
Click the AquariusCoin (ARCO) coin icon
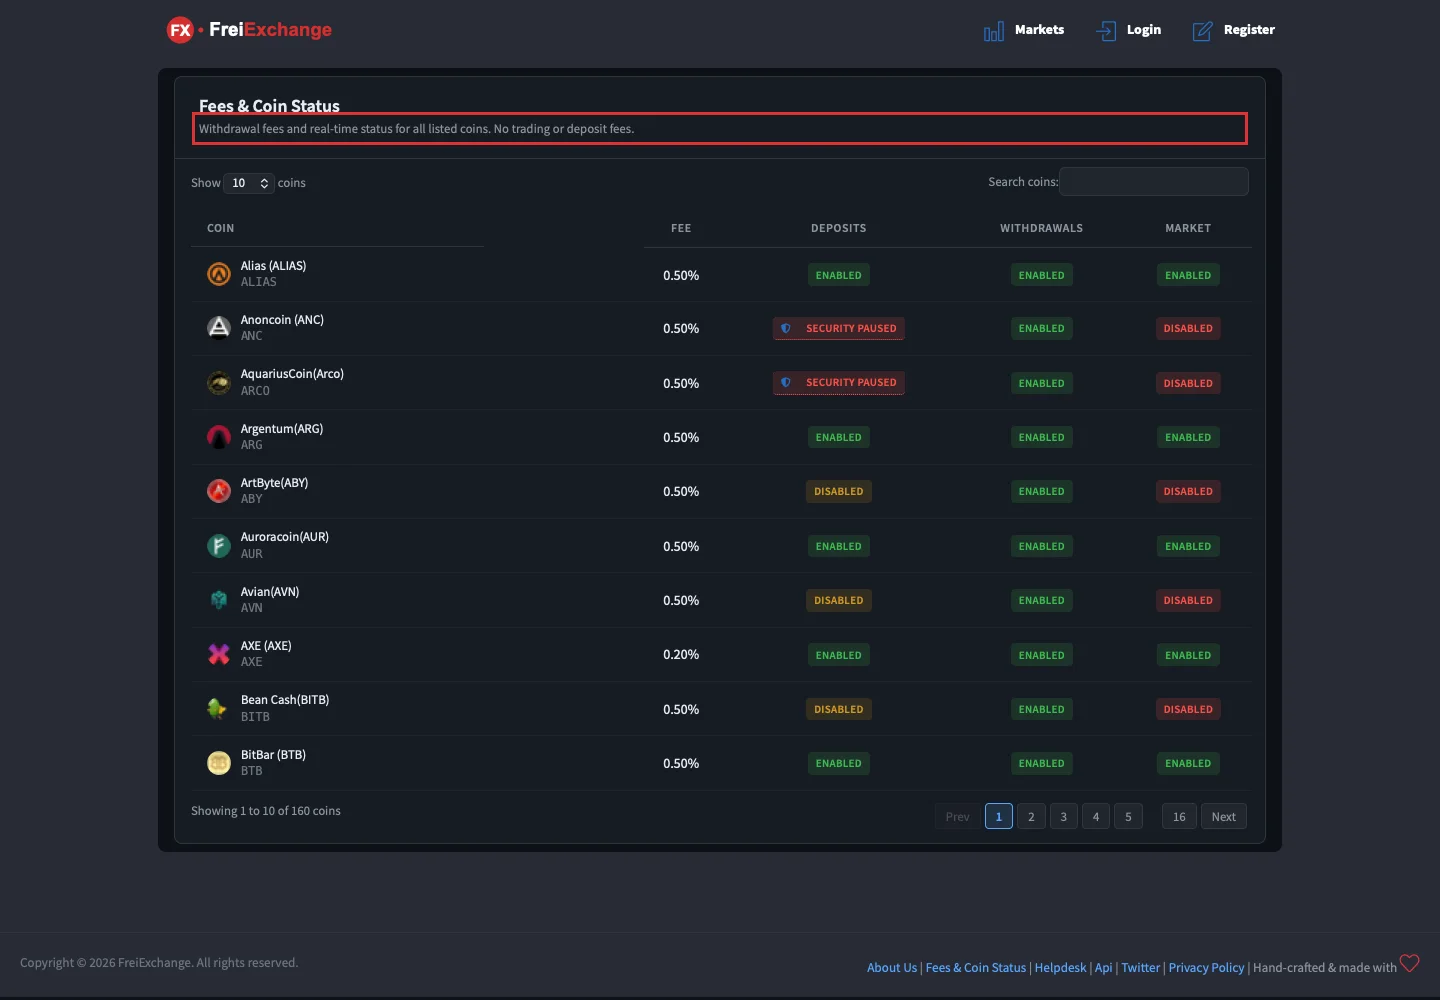pyautogui.click(x=219, y=383)
